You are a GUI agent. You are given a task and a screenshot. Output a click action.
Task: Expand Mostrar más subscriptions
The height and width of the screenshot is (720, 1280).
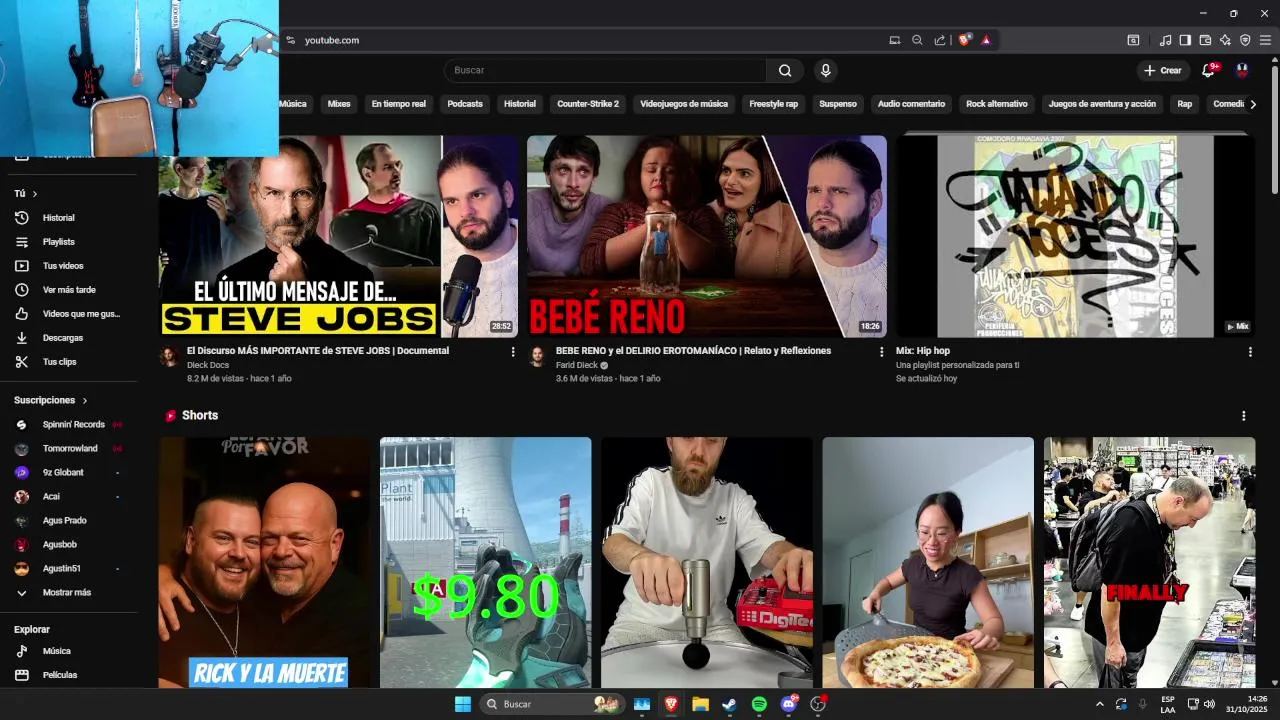68,593
